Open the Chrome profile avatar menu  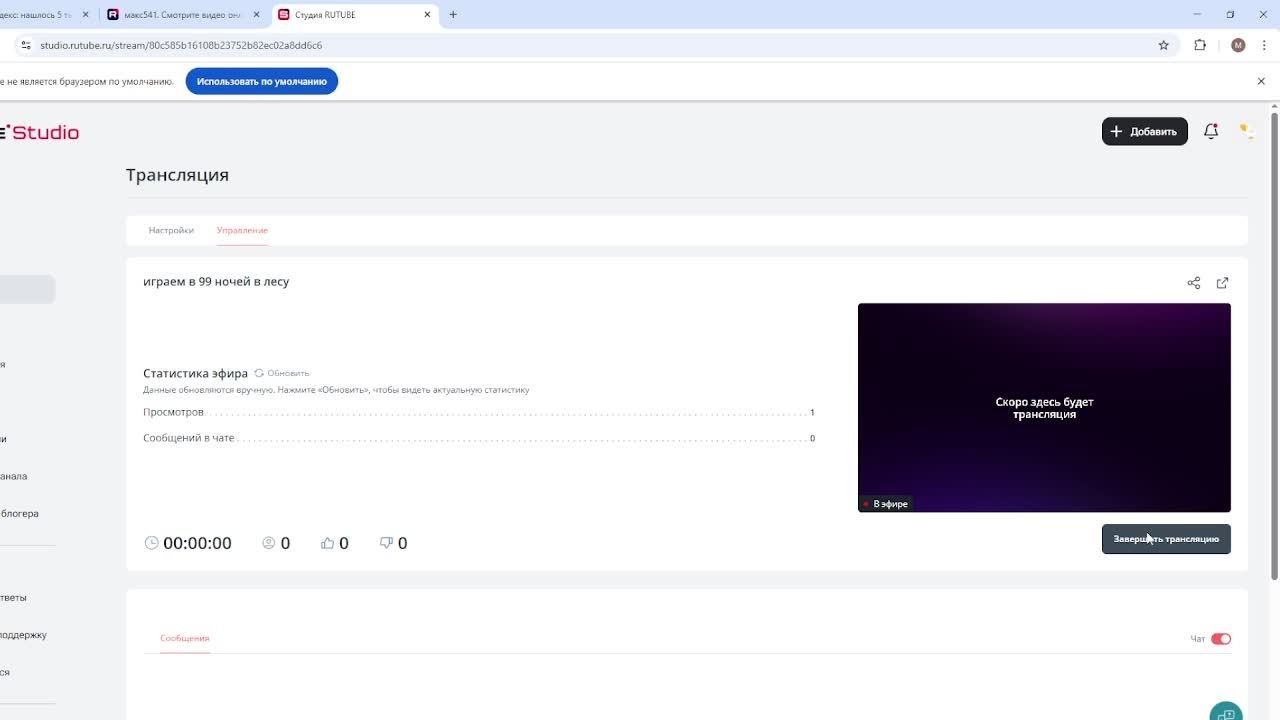[1238, 45]
